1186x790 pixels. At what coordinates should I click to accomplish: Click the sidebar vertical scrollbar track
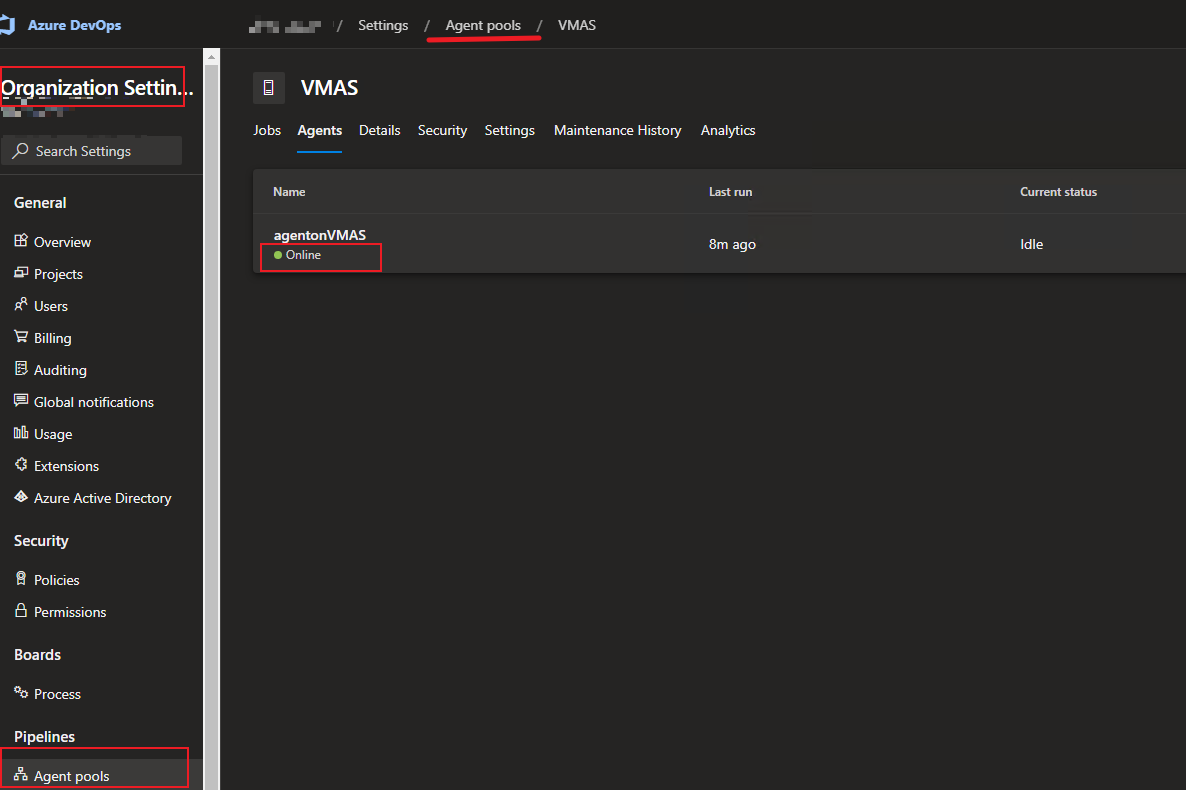click(x=212, y=428)
